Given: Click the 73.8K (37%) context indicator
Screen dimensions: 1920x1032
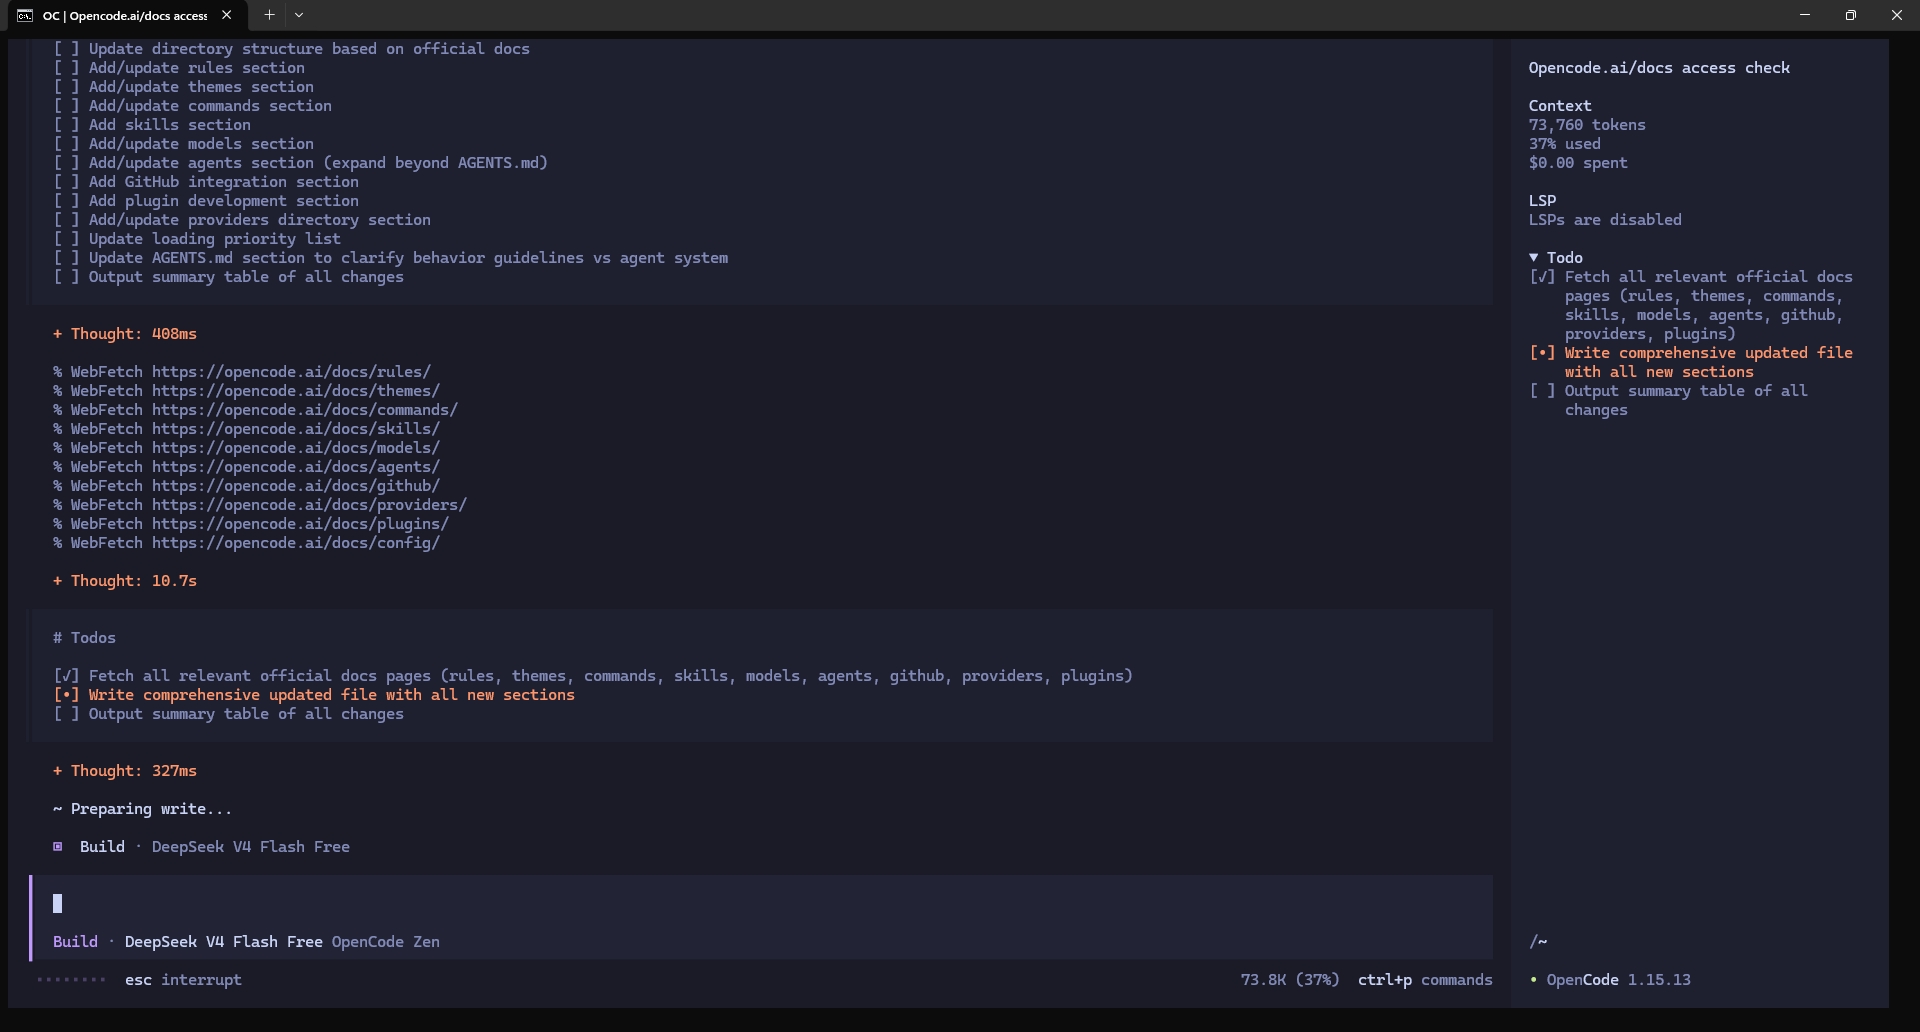Looking at the screenshot, I should tap(1290, 980).
